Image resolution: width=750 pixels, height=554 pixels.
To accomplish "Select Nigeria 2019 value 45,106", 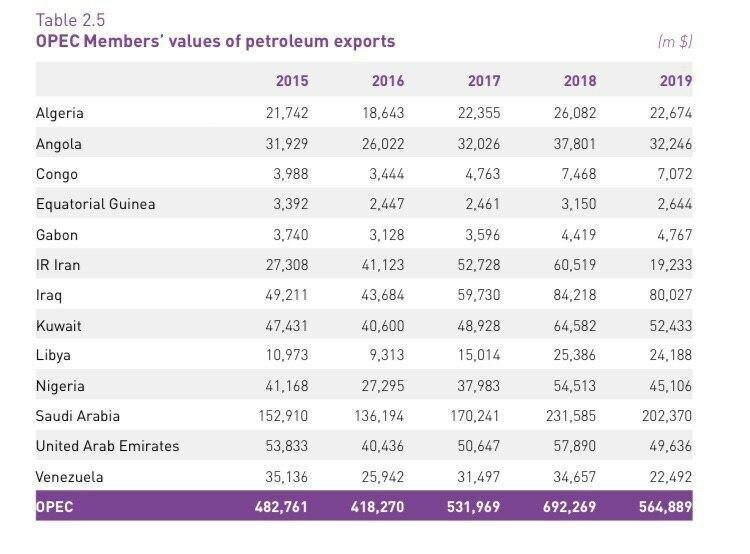I will [x=671, y=386].
